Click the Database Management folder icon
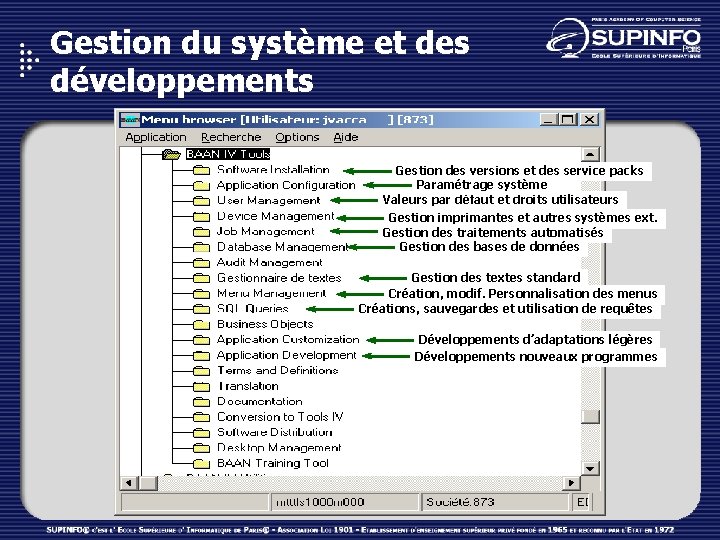720x540 pixels. click(201, 248)
